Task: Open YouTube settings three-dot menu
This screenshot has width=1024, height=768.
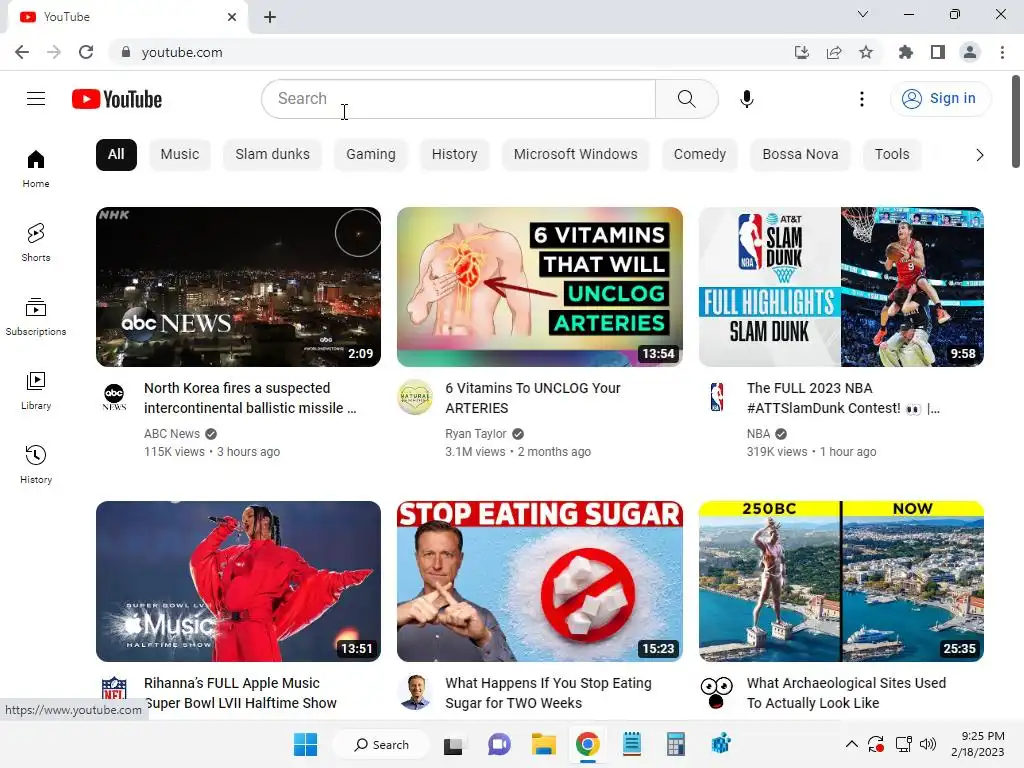Action: (x=862, y=99)
